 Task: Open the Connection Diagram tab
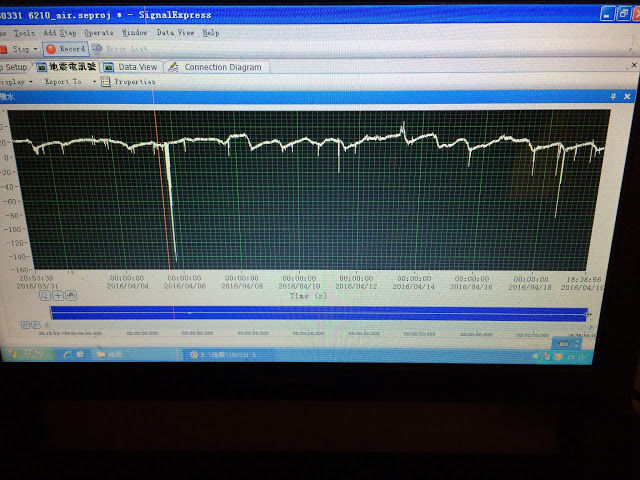click(x=216, y=67)
